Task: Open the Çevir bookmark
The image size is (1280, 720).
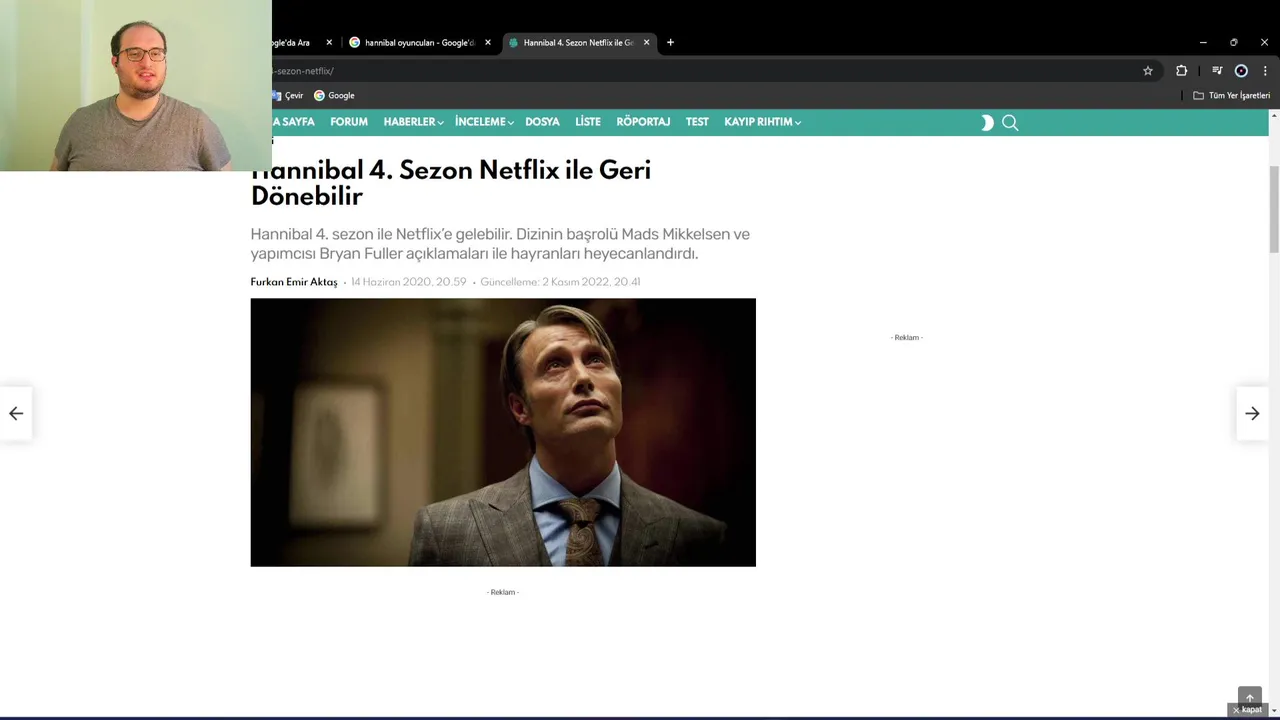Action: [x=287, y=96]
